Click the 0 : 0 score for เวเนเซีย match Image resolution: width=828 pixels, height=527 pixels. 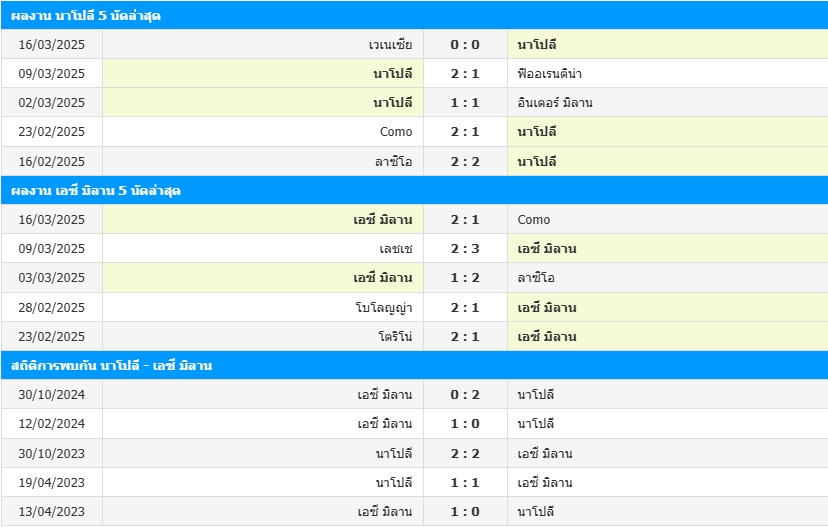(x=465, y=44)
